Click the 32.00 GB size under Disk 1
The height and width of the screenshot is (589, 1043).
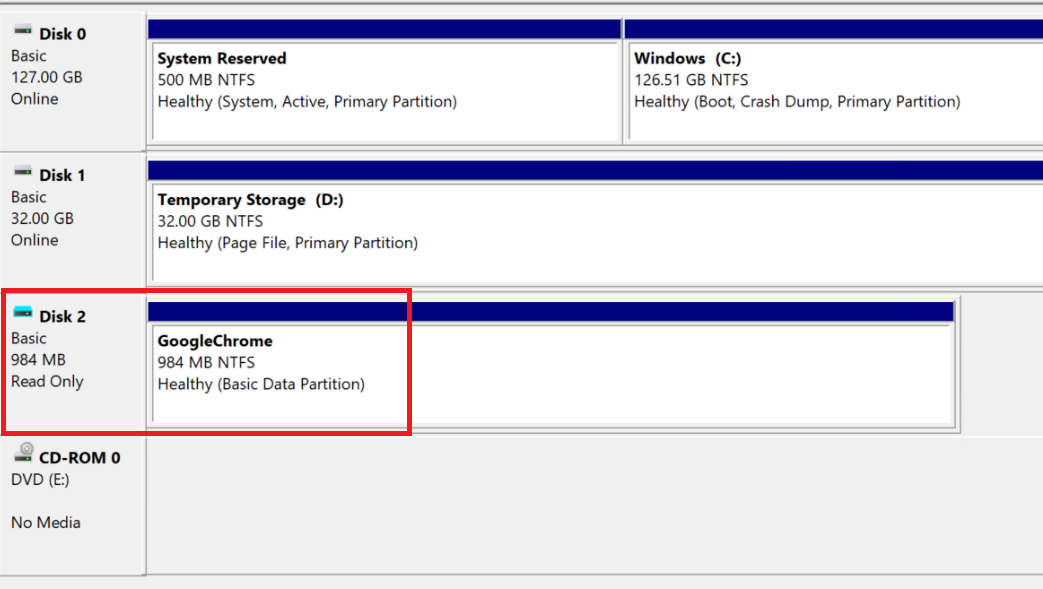click(43, 218)
